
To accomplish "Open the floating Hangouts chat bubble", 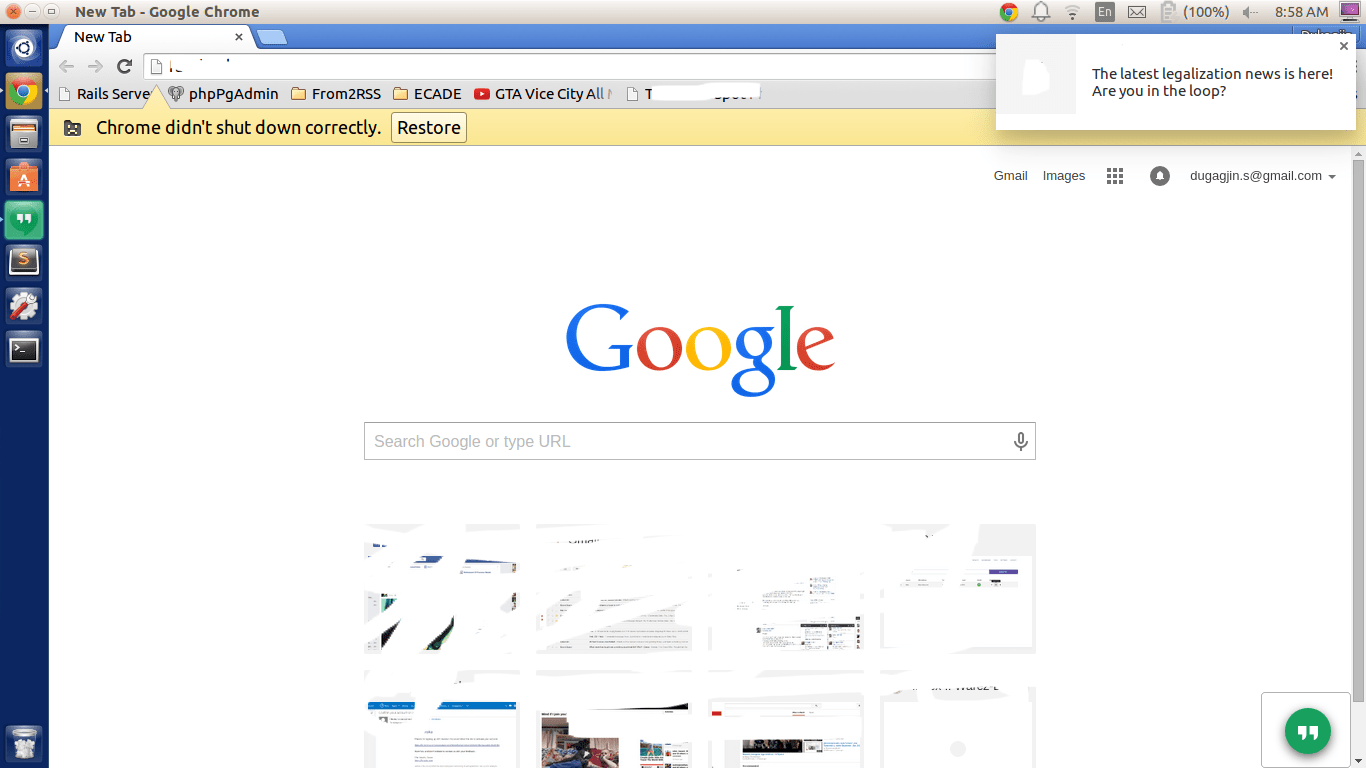I will click(1308, 731).
